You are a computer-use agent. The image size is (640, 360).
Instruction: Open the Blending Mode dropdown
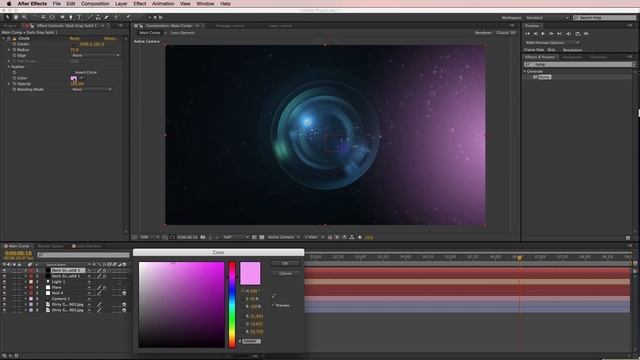pos(91,89)
